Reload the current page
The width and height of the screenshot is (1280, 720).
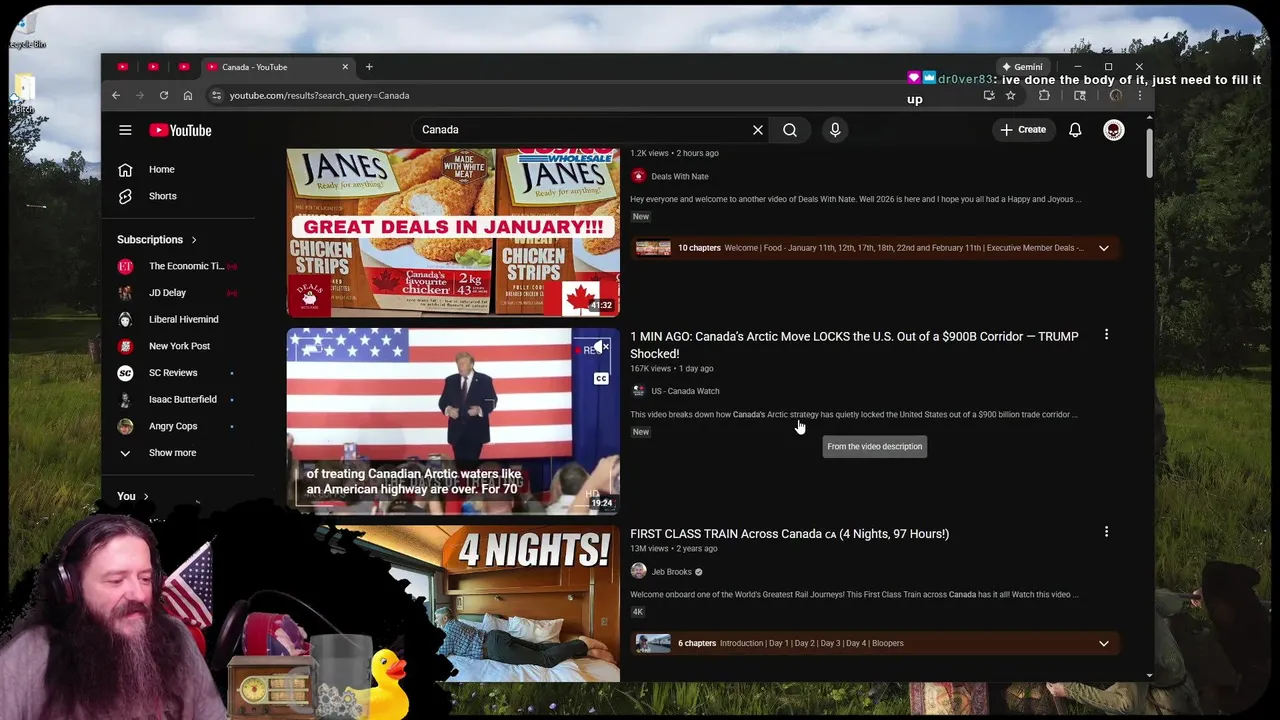164,95
